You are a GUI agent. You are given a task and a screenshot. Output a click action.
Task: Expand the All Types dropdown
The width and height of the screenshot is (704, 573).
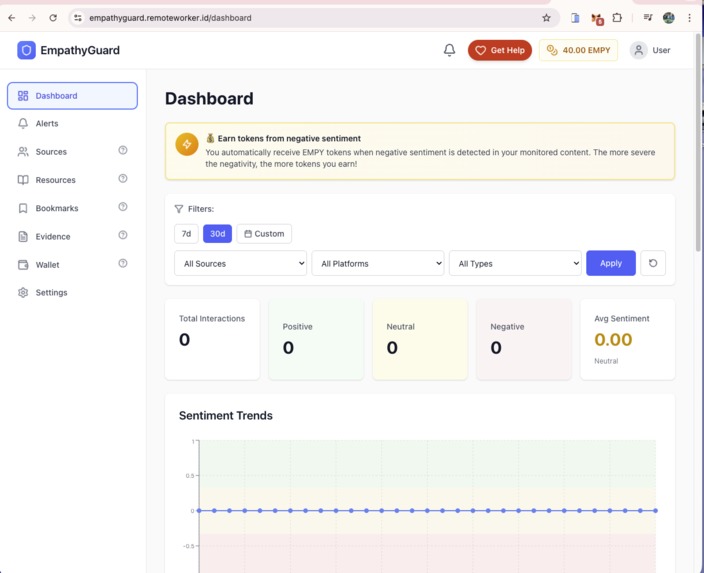[x=515, y=263]
